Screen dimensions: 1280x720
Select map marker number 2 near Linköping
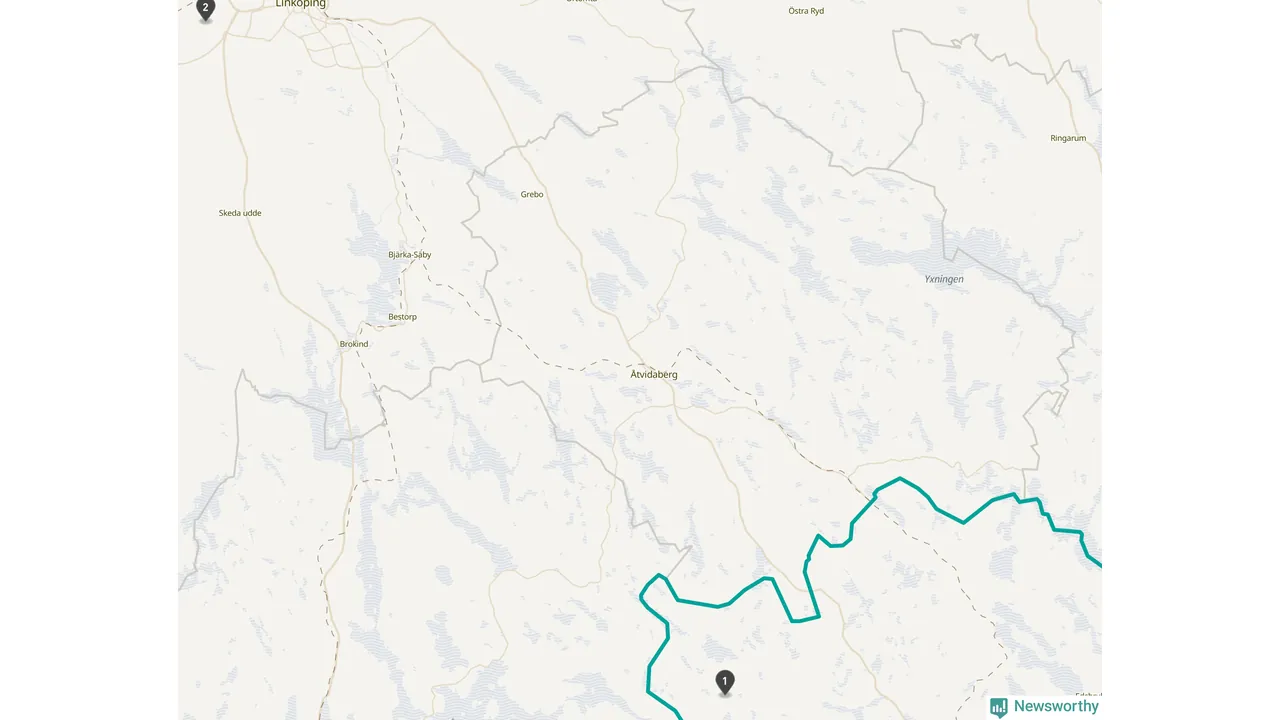pos(205,10)
